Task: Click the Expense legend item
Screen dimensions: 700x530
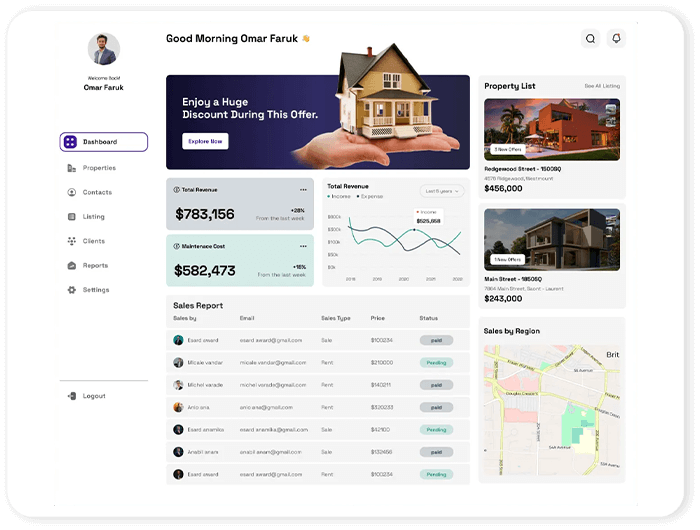Action: coord(370,196)
